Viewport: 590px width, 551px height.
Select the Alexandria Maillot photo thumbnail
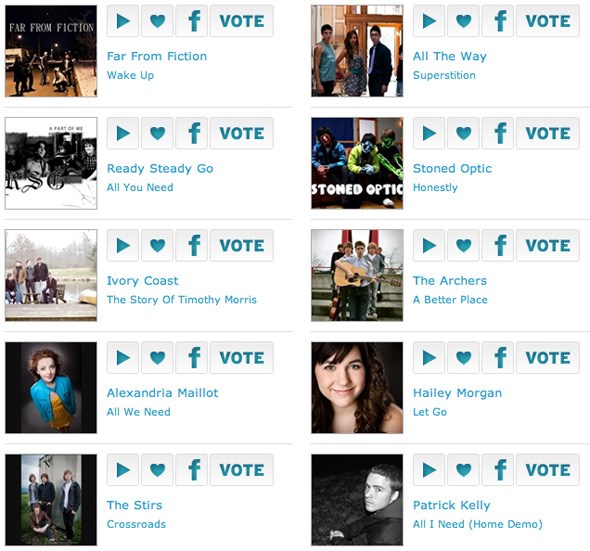click(x=51, y=388)
